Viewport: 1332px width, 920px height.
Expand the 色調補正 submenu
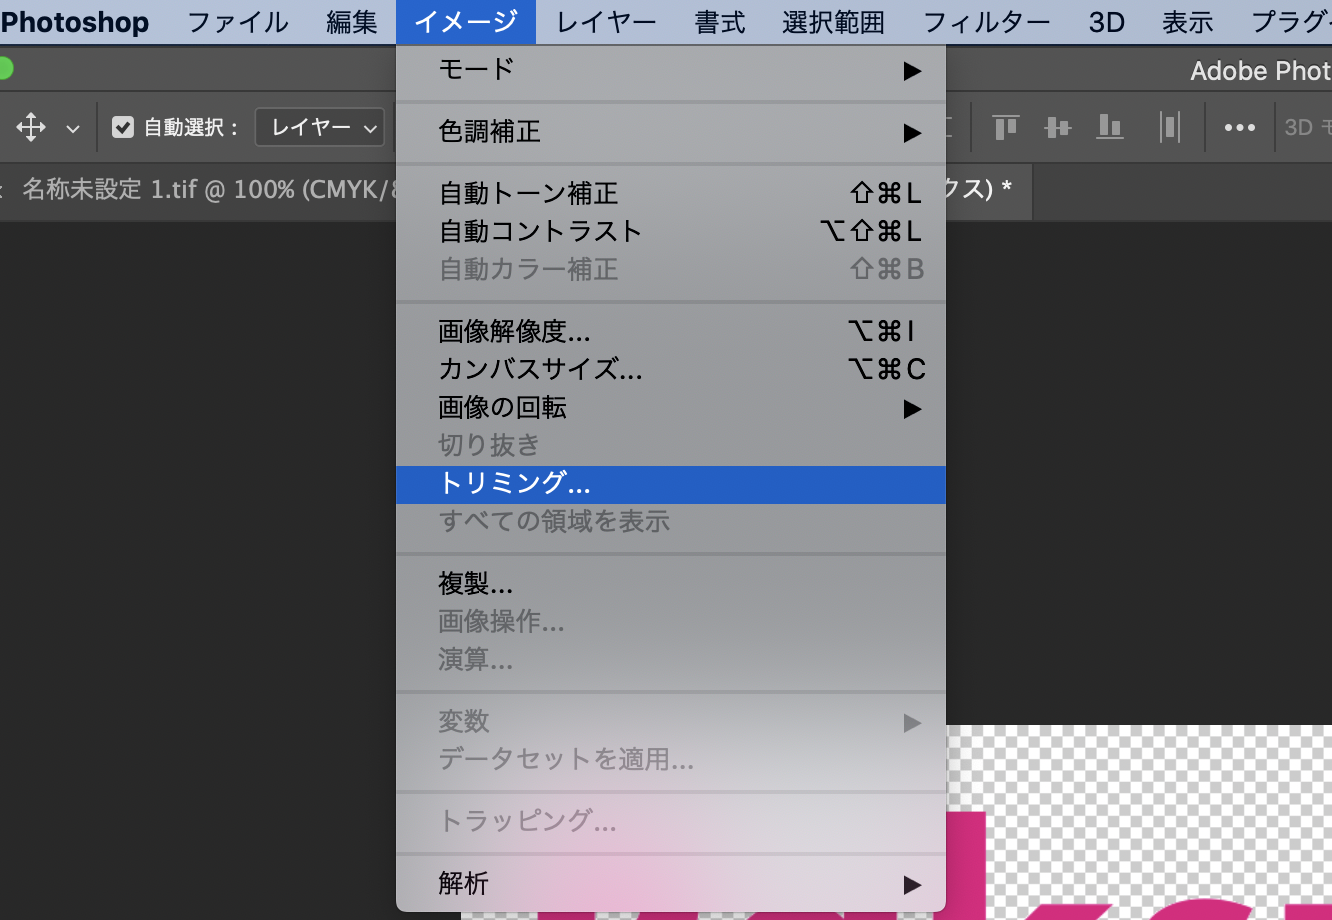670,132
